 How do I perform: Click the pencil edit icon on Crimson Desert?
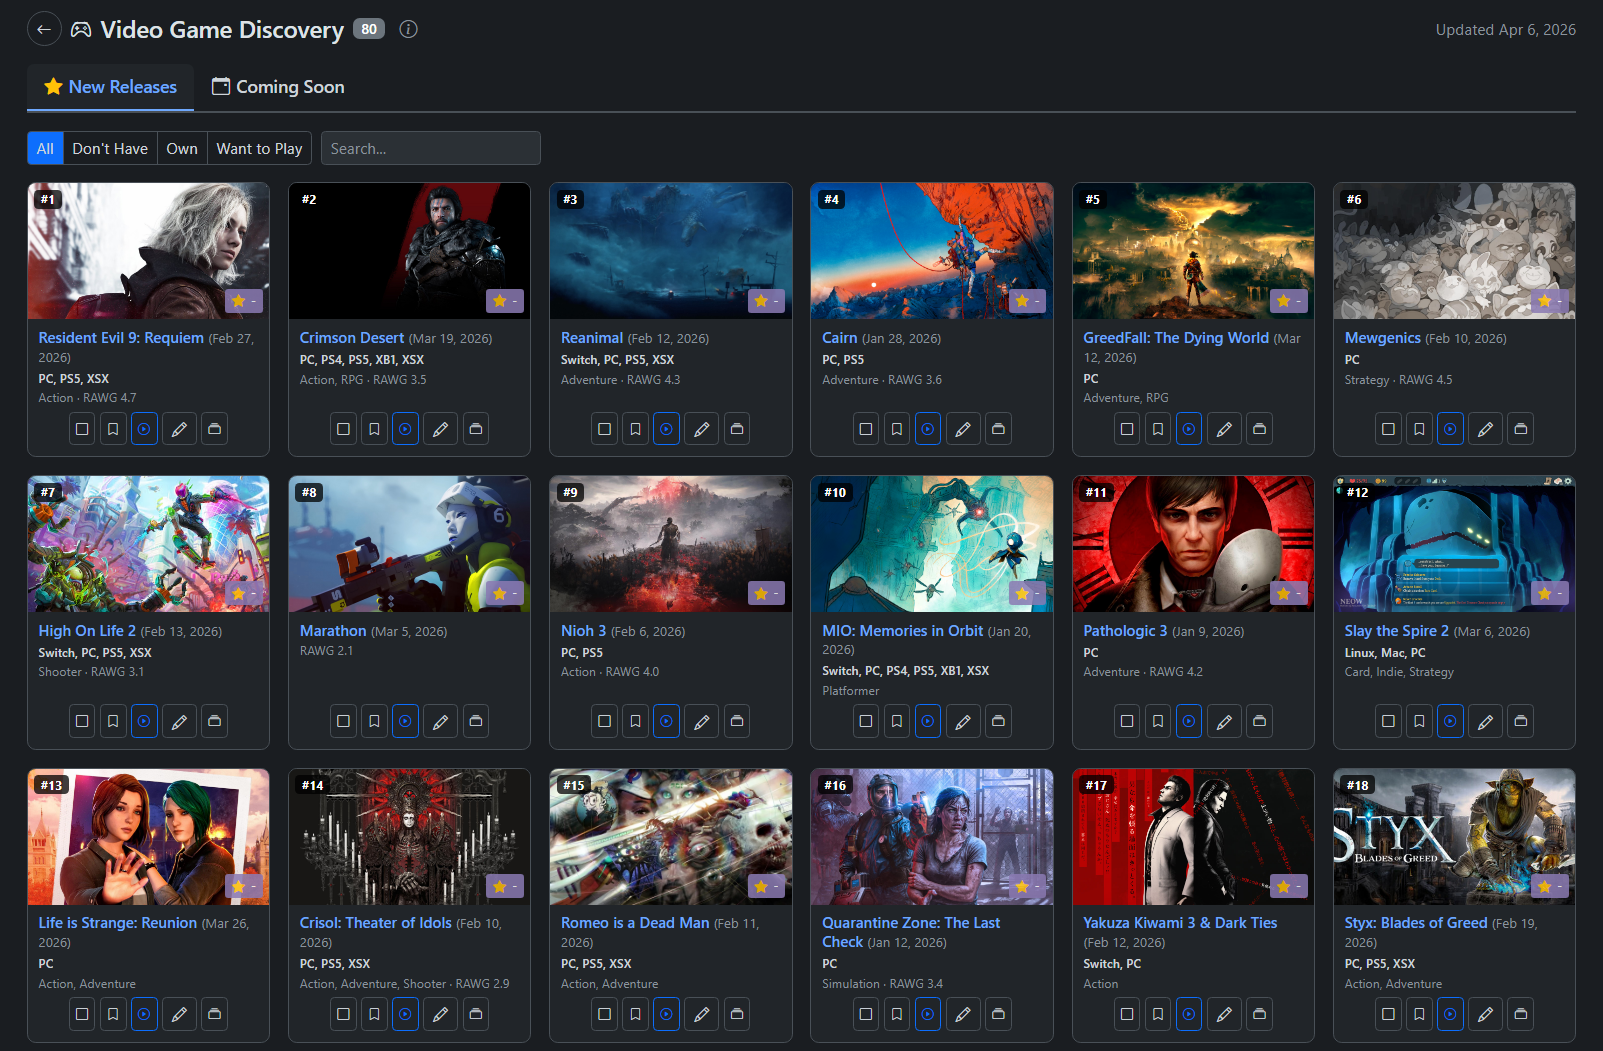(440, 429)
